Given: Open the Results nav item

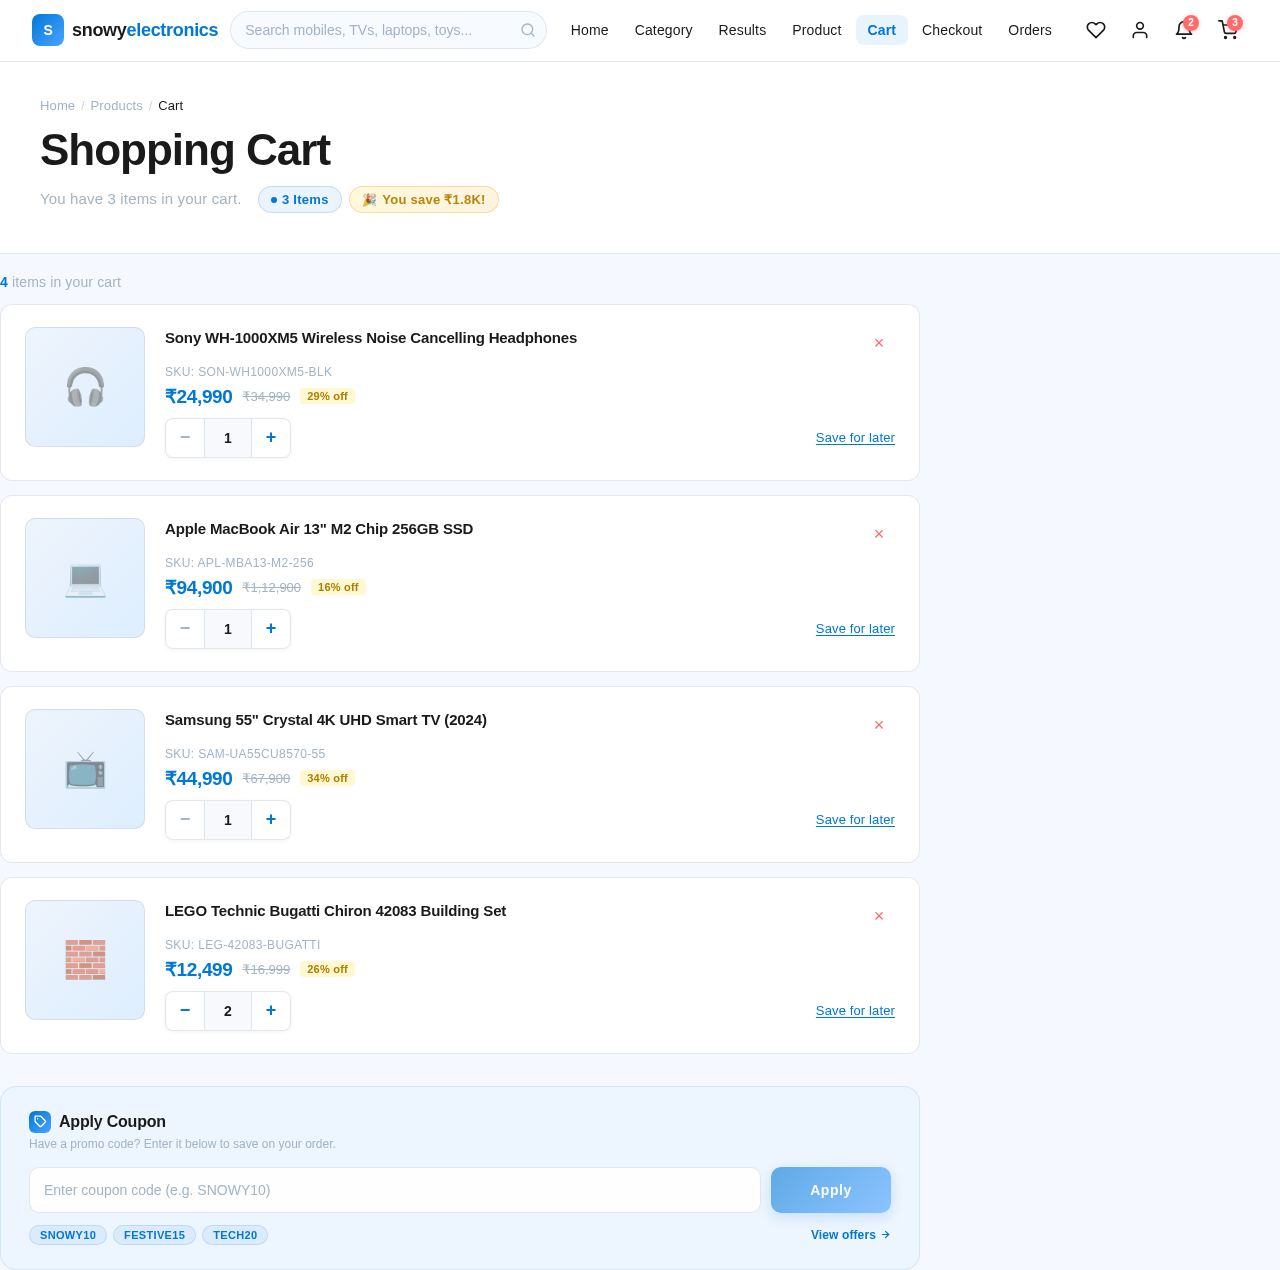Looking at the screenshot, I should [x=742, y=30].
